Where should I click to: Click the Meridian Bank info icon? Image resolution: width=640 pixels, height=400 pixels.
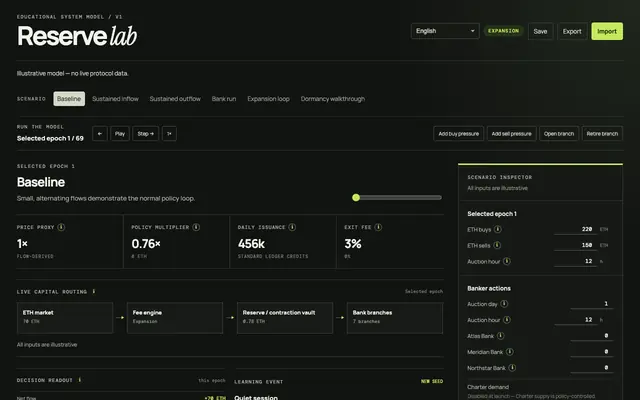coord(510,352)
